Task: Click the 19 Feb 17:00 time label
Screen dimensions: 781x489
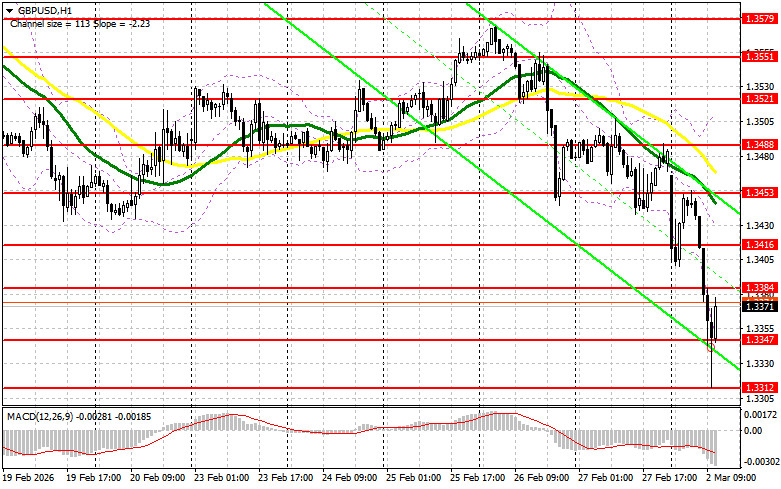Action: point(93,478)
